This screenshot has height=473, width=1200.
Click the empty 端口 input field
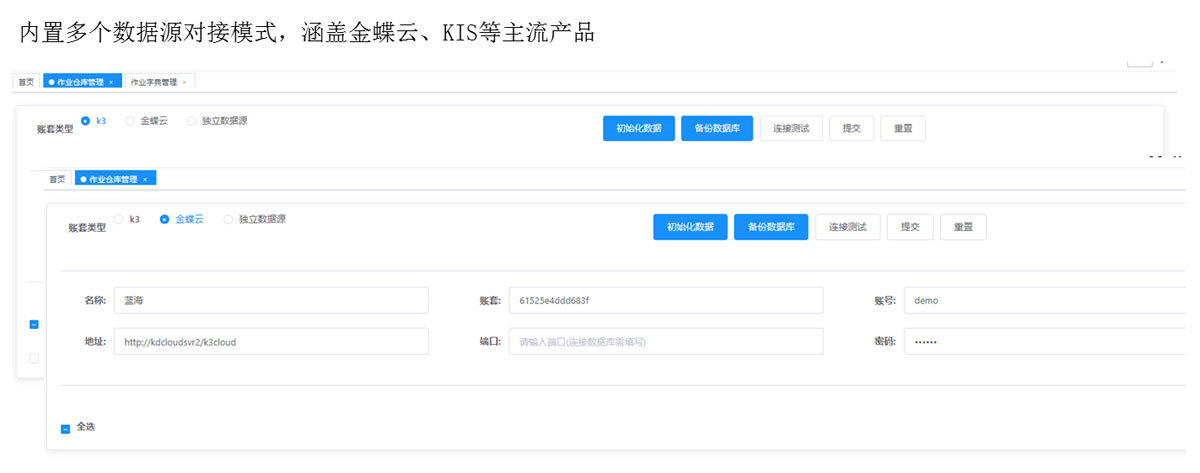(x=666, y=341)
